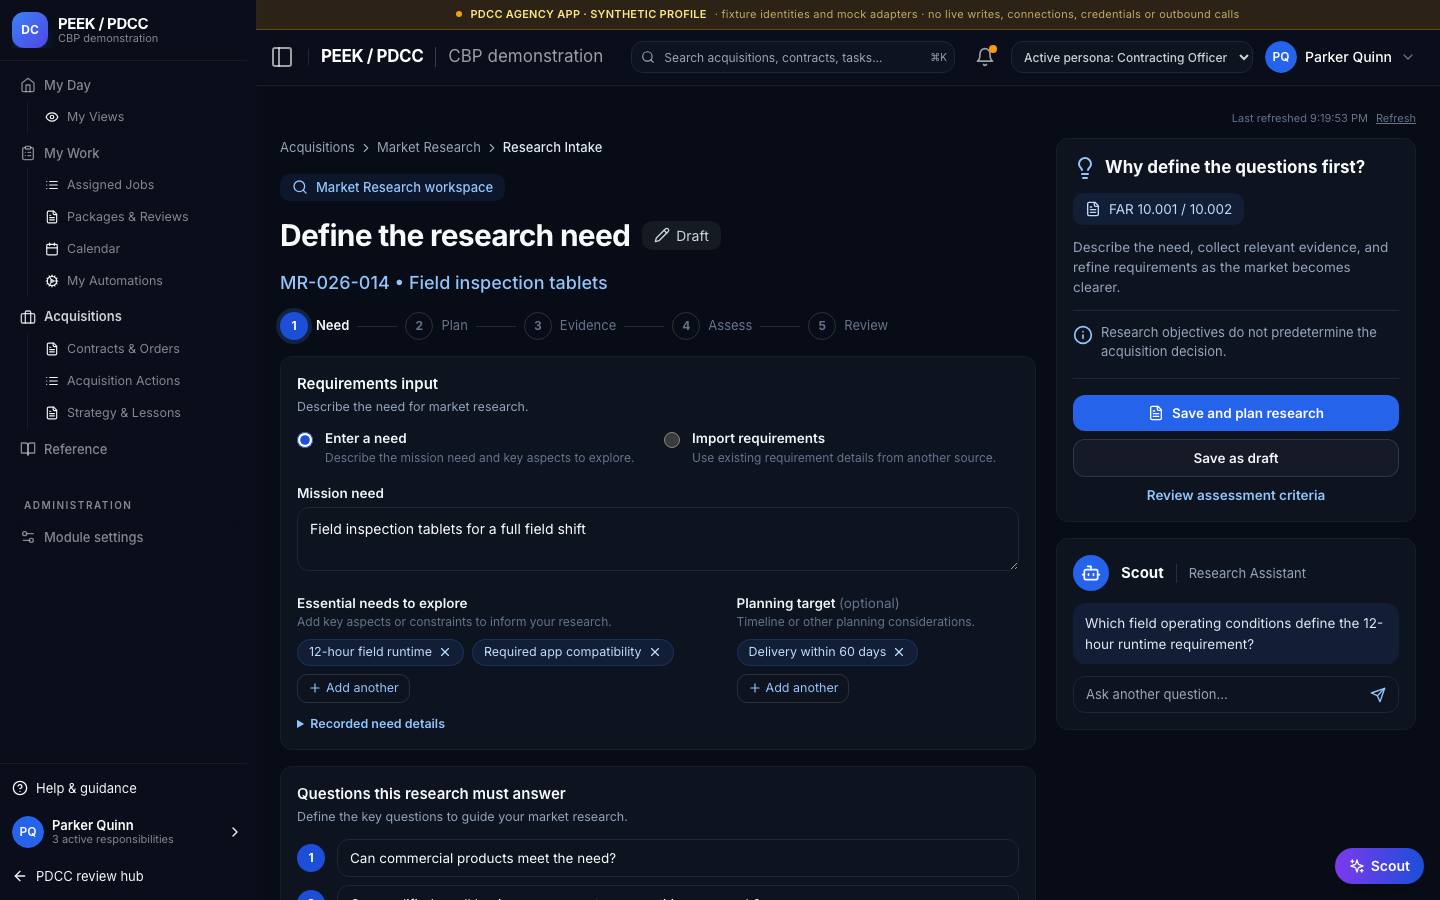Click the DC organization logo
The height and width of the screenshot is (900, 1440).
(30, 30)
